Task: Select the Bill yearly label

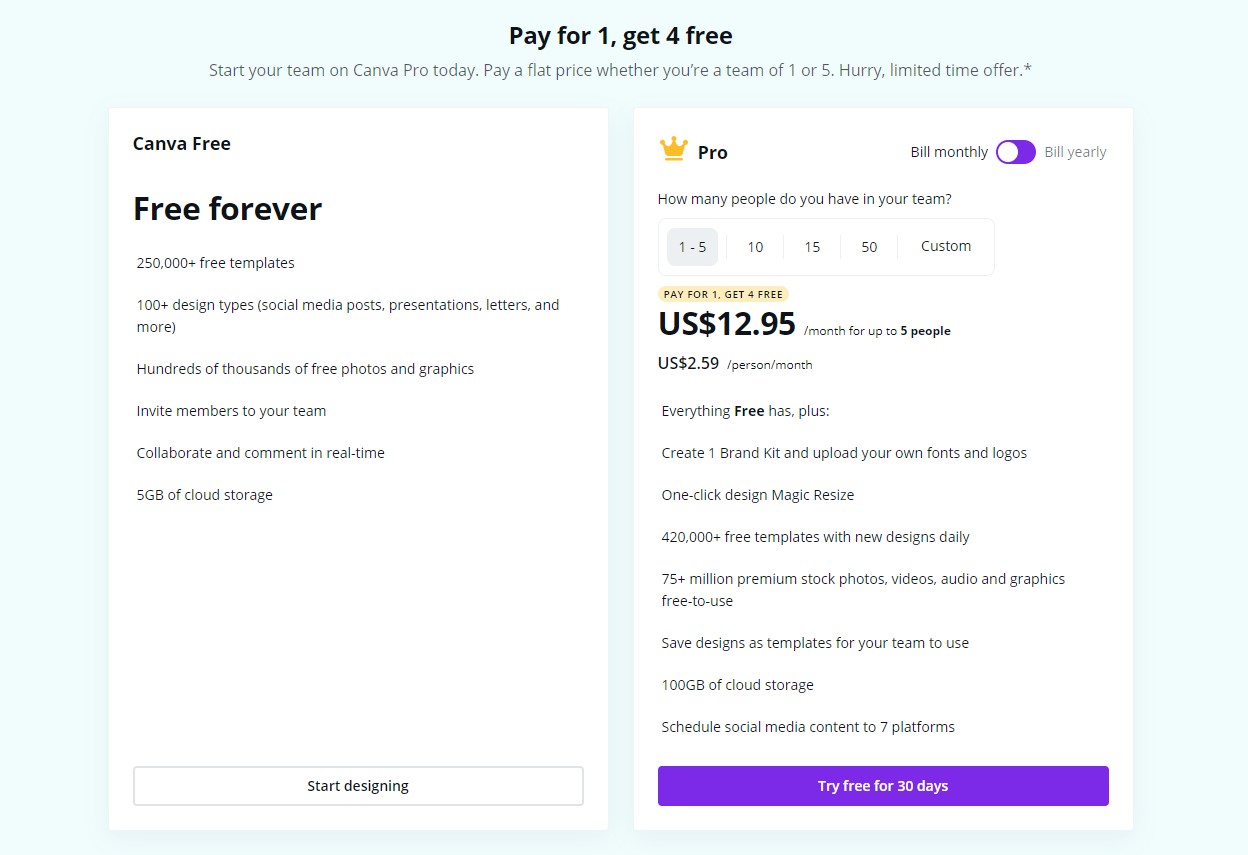Action: (x=1075, y=152)
